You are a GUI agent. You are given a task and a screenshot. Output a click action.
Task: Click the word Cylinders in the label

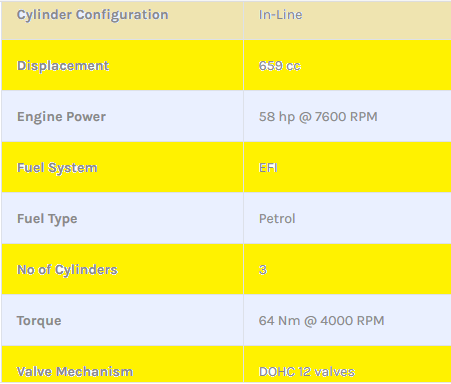click(x=86, y=270)
